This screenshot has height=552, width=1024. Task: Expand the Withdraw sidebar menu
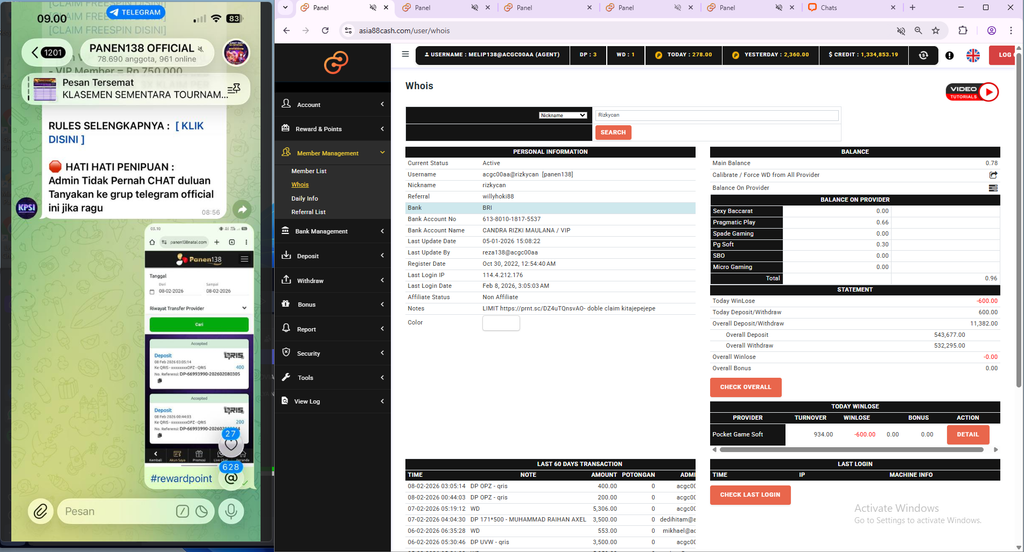[x=332, y=280]
